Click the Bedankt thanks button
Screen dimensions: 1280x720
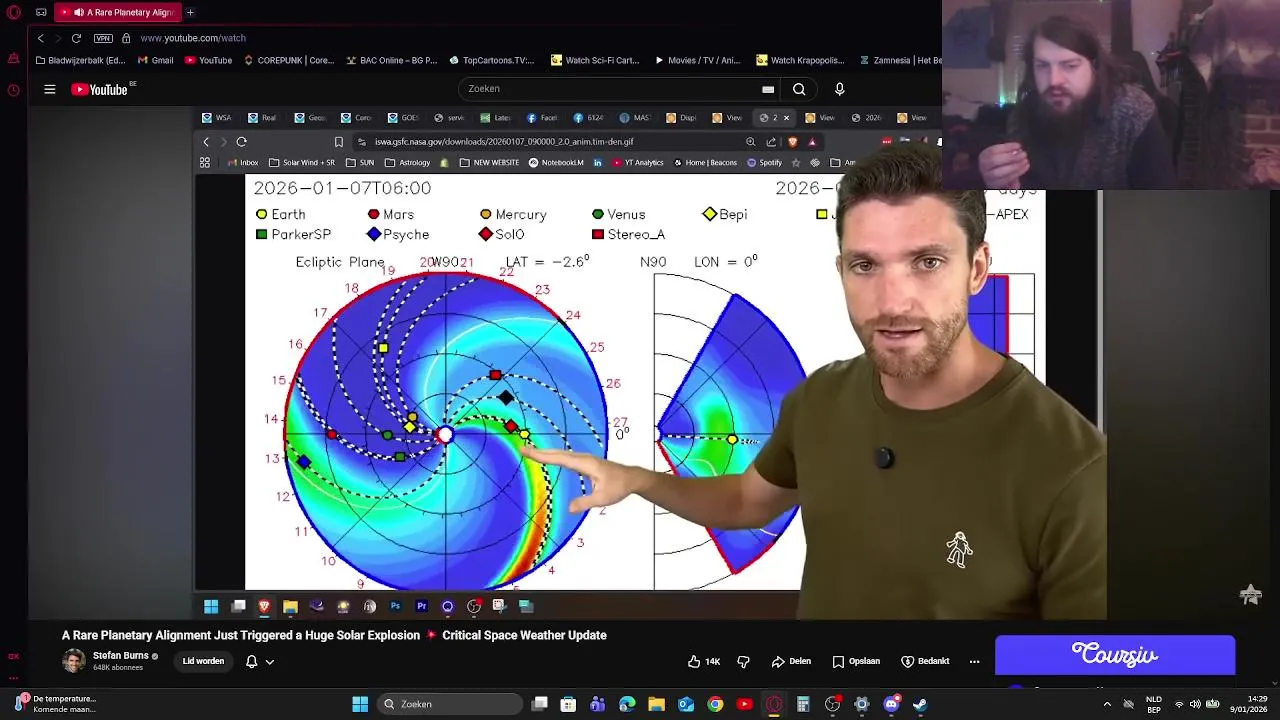(x=925, y=661)
